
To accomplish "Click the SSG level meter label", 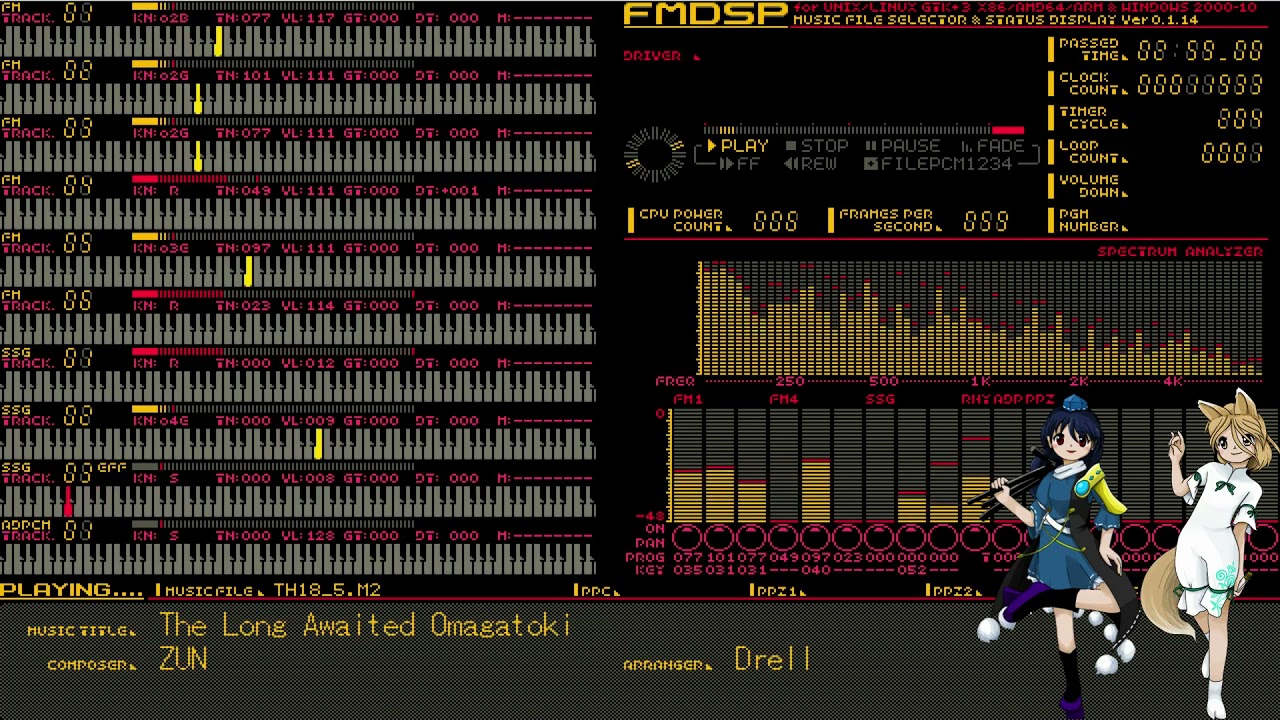I will [x=880, y=399].
